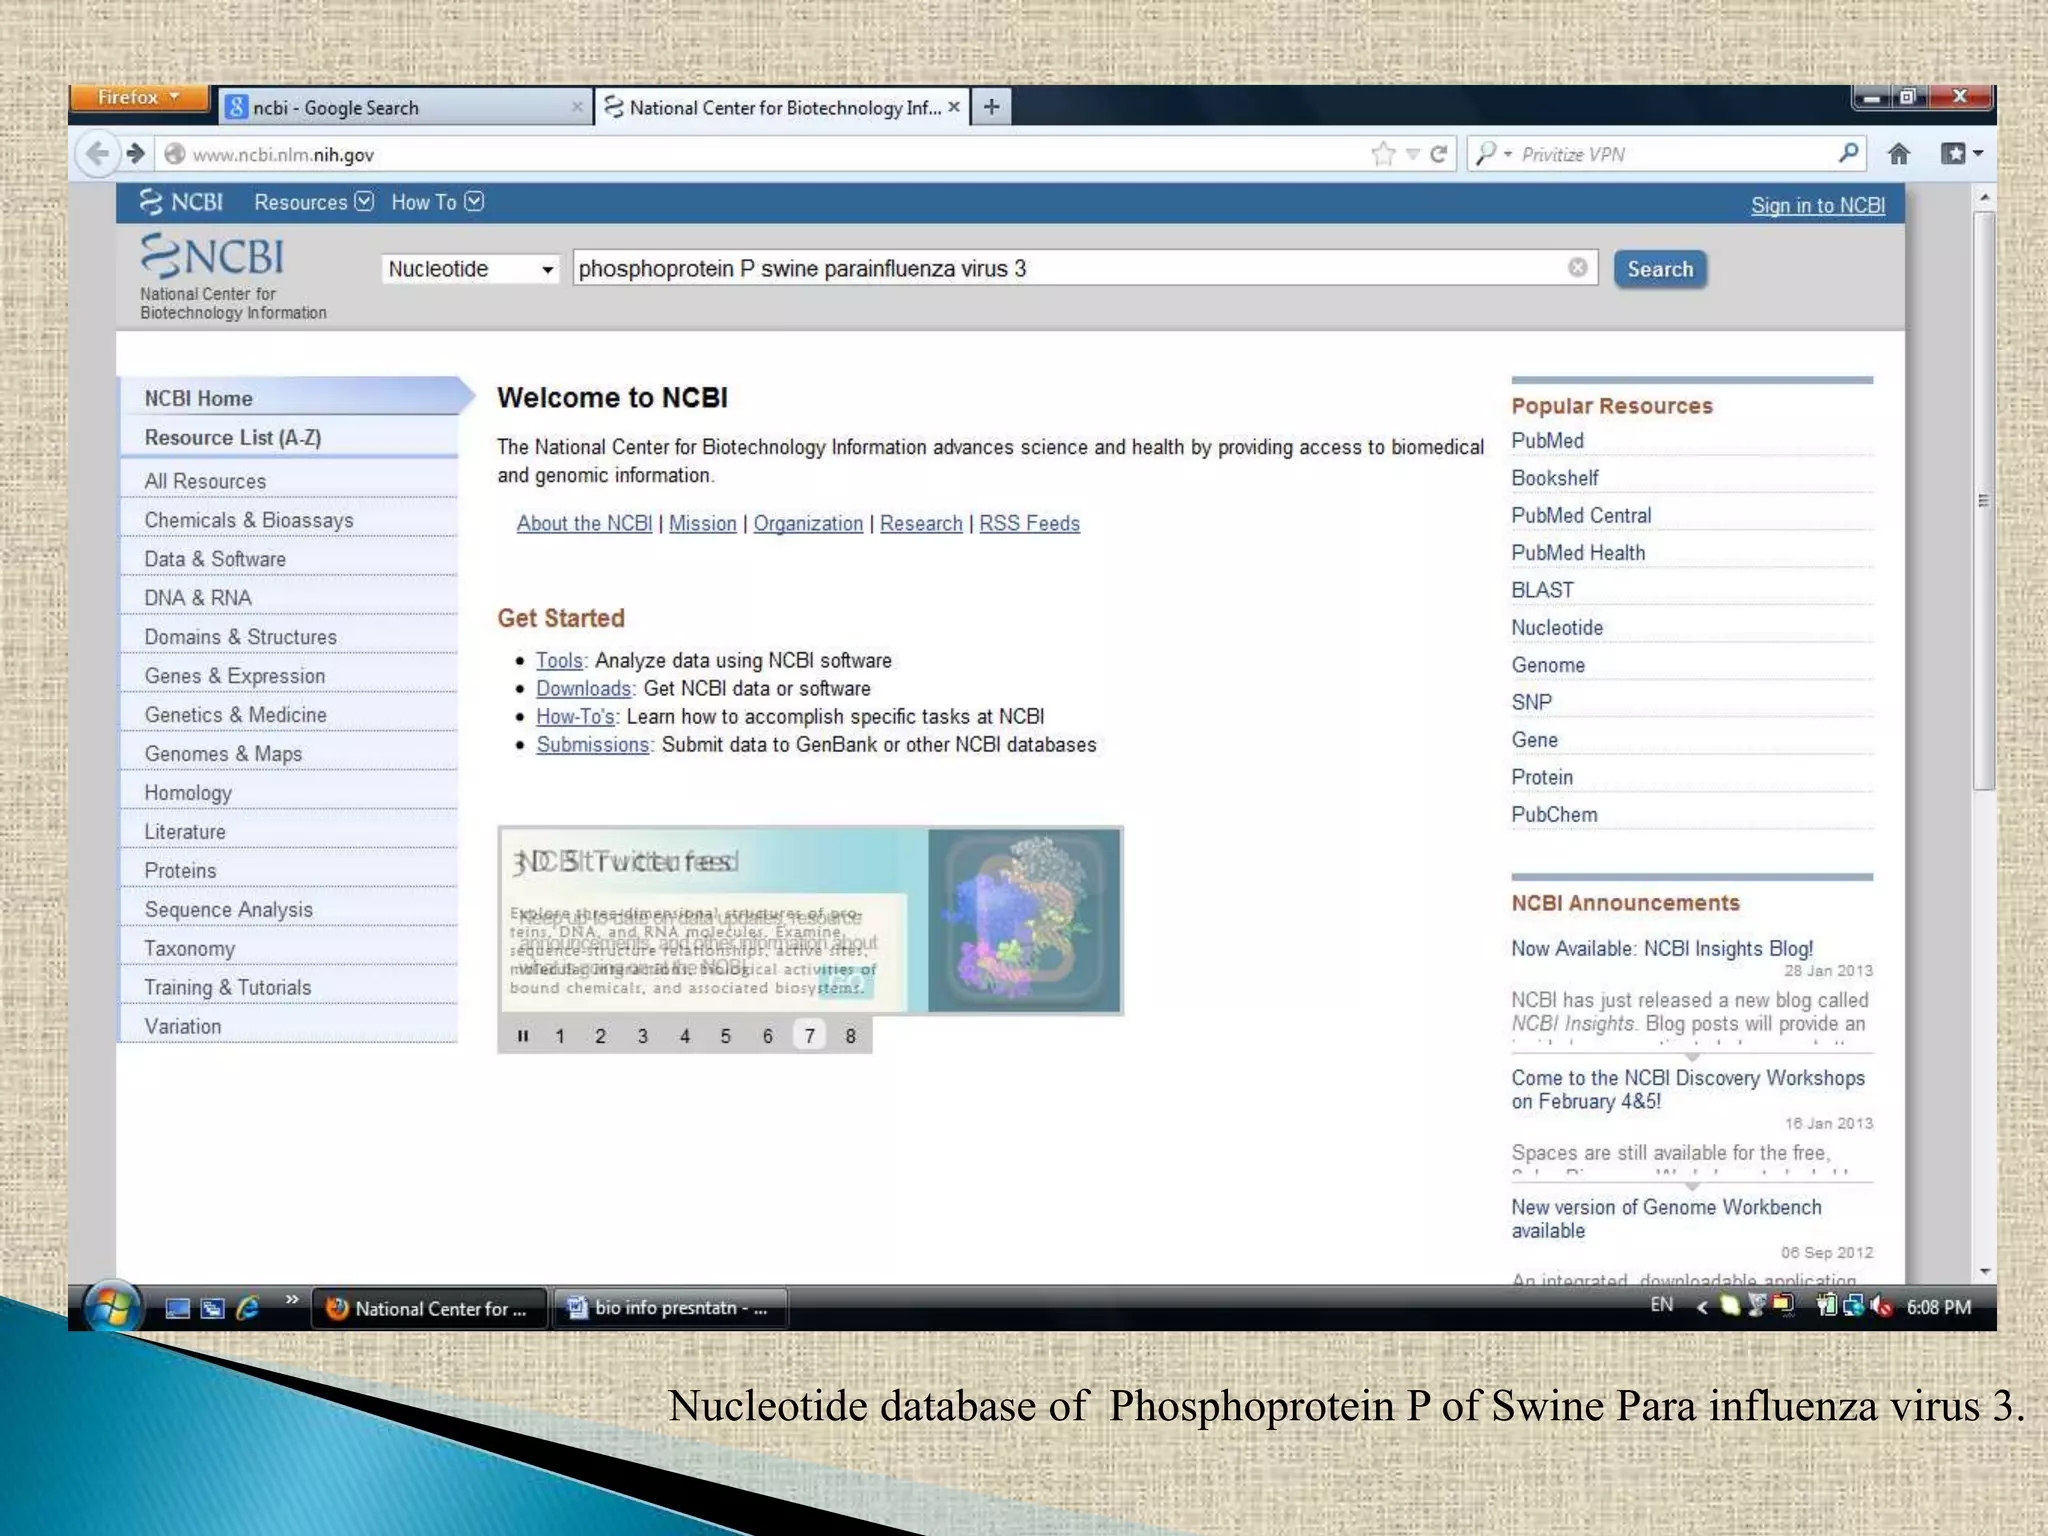2048x1536 pixels.
Task: Click the Windows Start orb
Action: 111,1306
